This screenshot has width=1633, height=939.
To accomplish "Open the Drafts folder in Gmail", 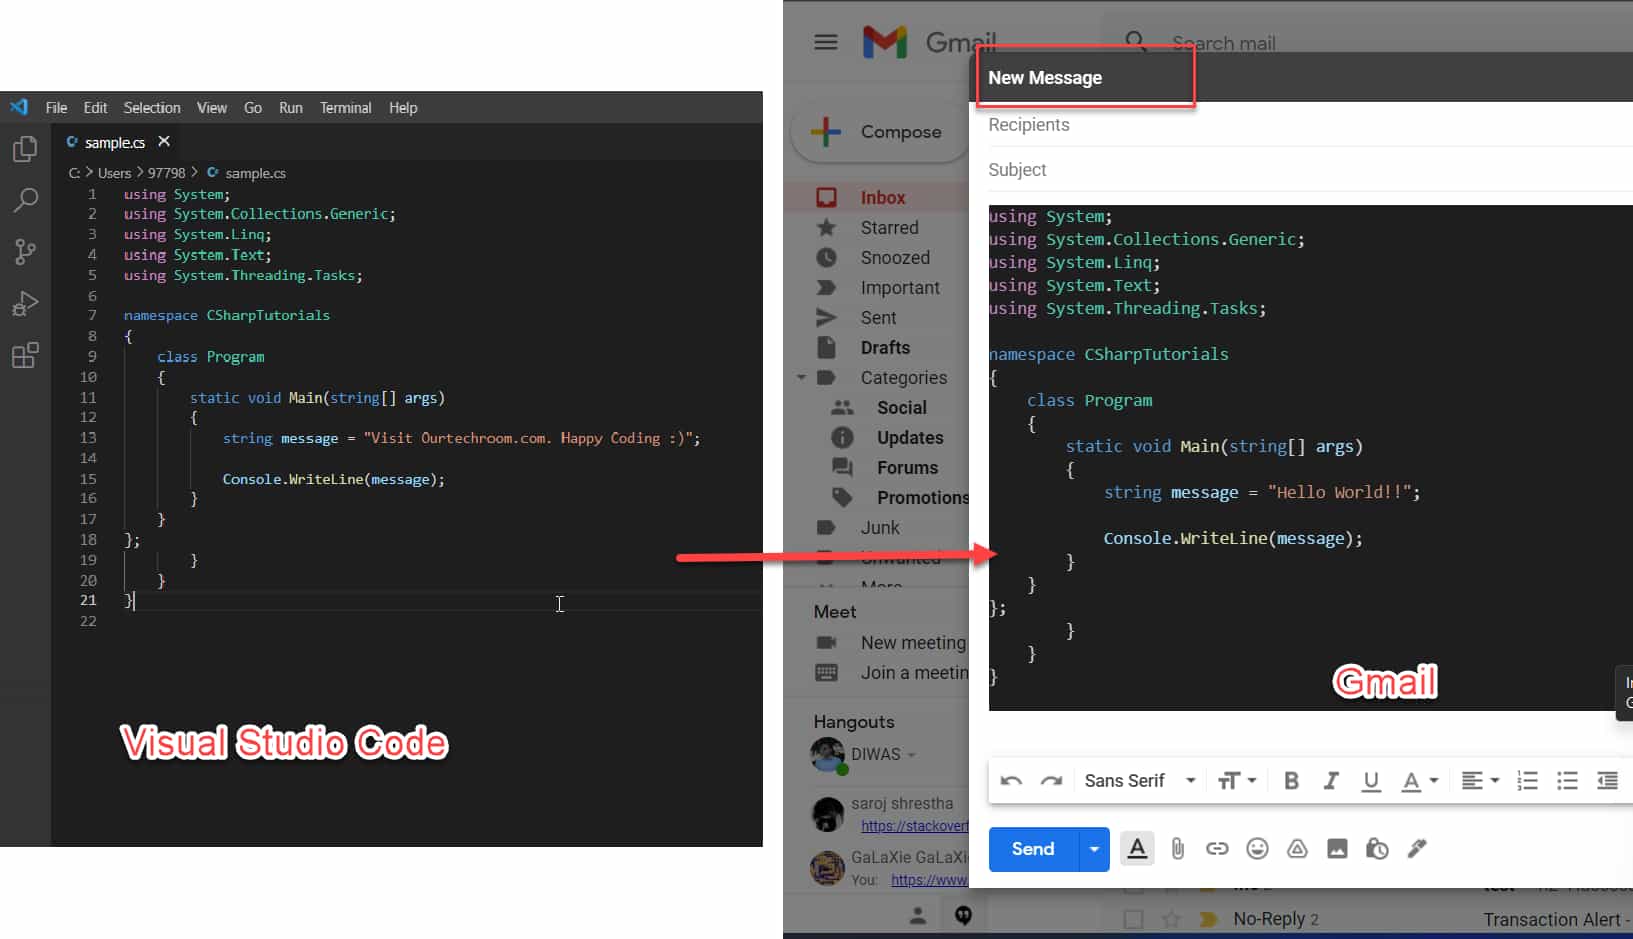I will (x=885, y=348).
